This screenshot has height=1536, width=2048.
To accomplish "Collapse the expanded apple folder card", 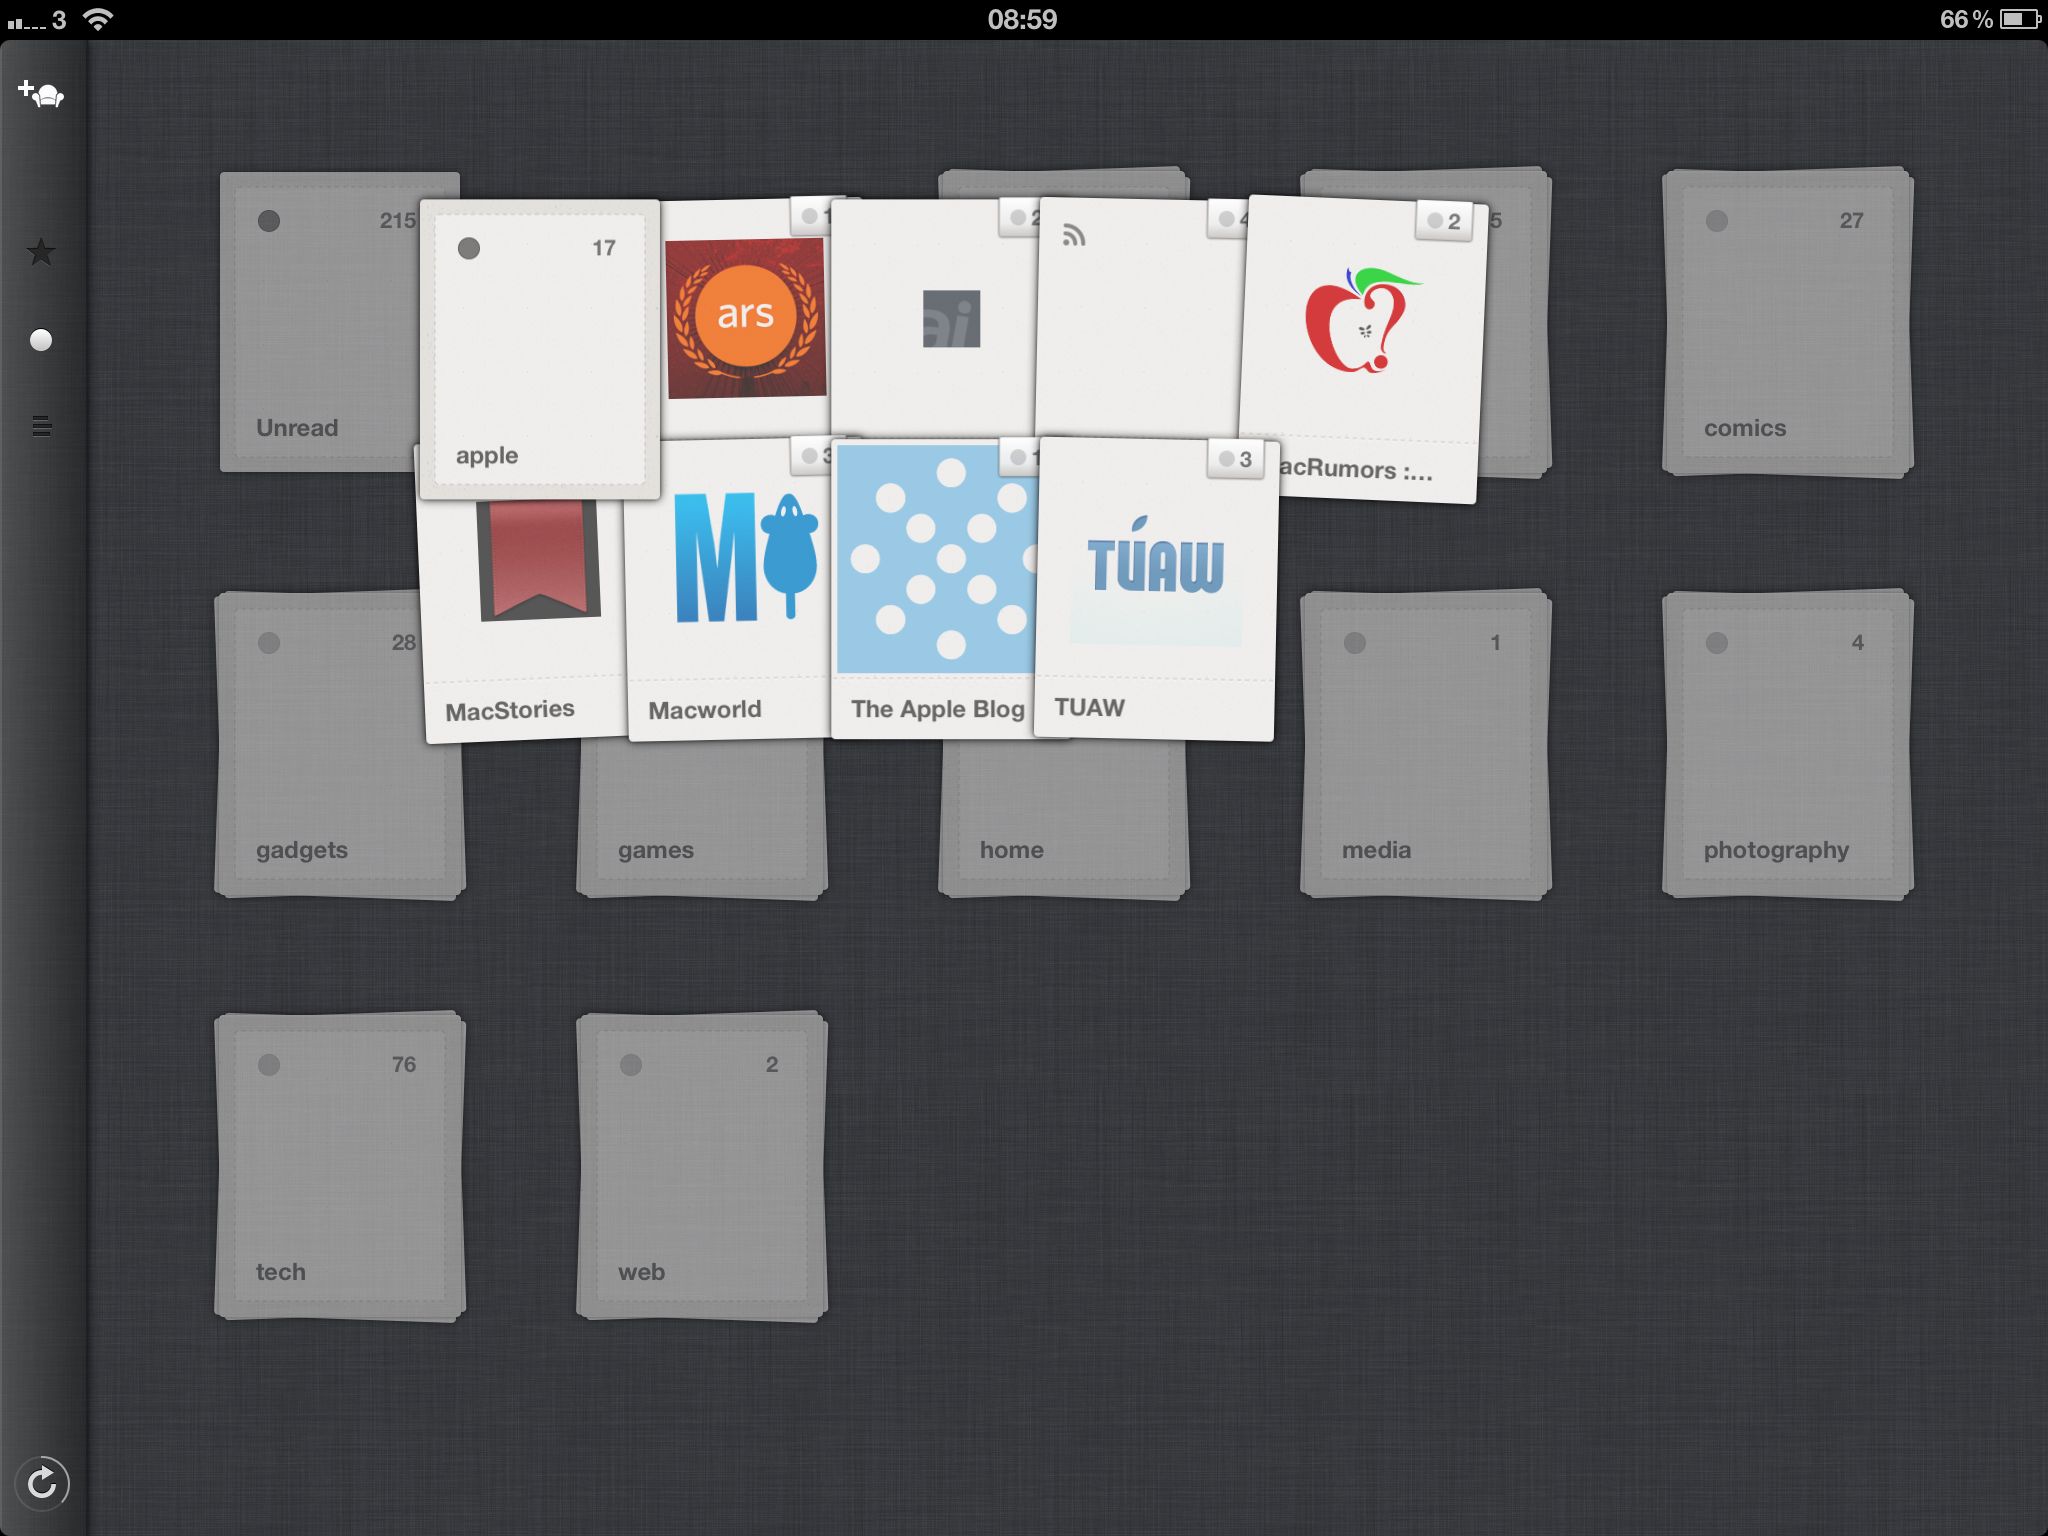I will pos(540,350).
